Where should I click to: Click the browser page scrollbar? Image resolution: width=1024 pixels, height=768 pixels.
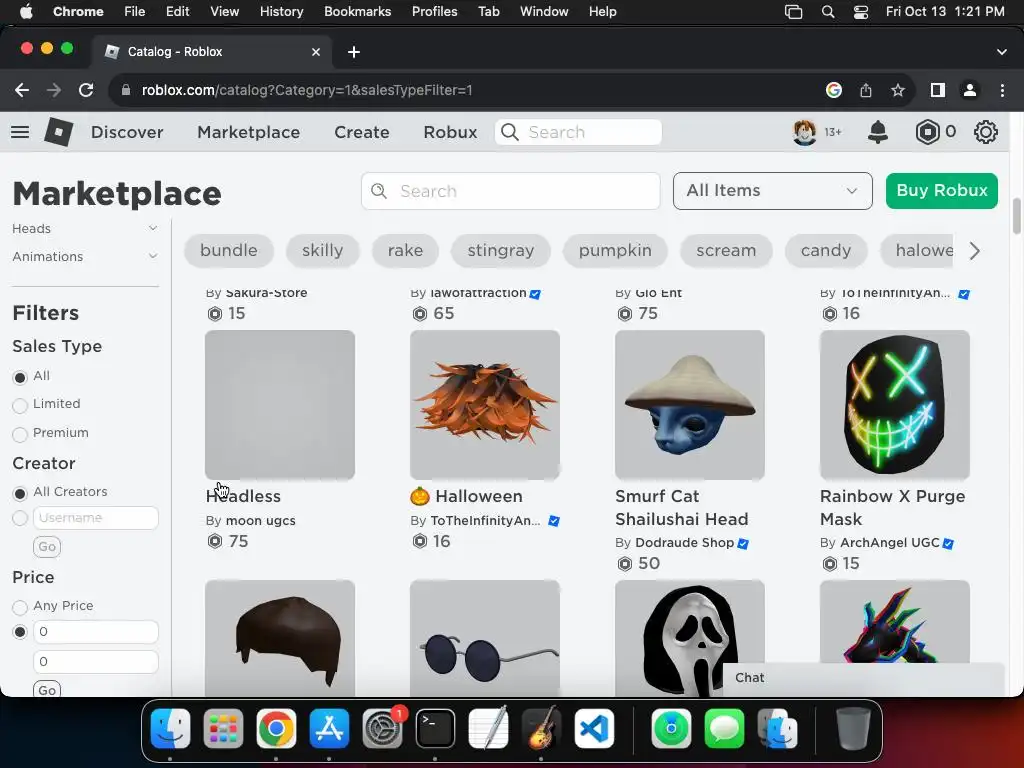[1016, 216]
